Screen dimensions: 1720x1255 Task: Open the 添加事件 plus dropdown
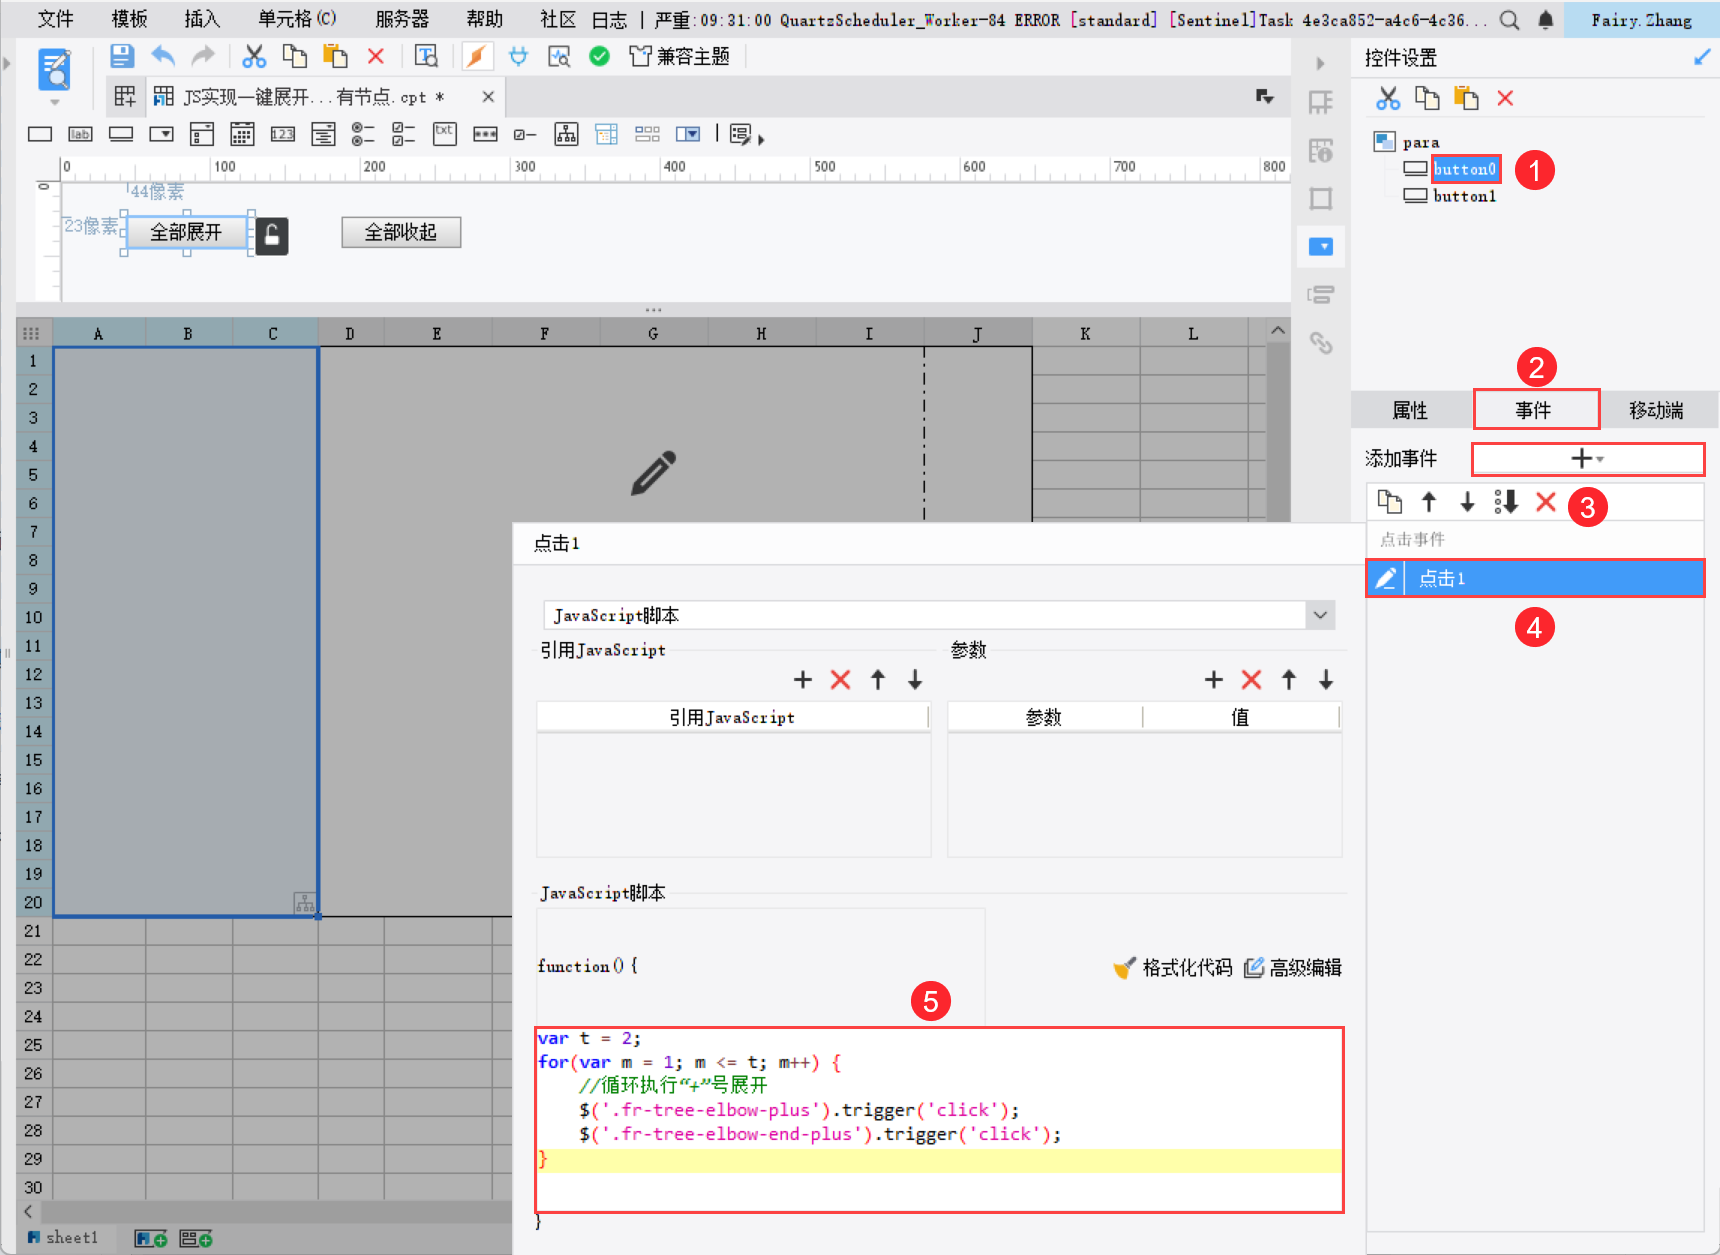coord(1587,459)
